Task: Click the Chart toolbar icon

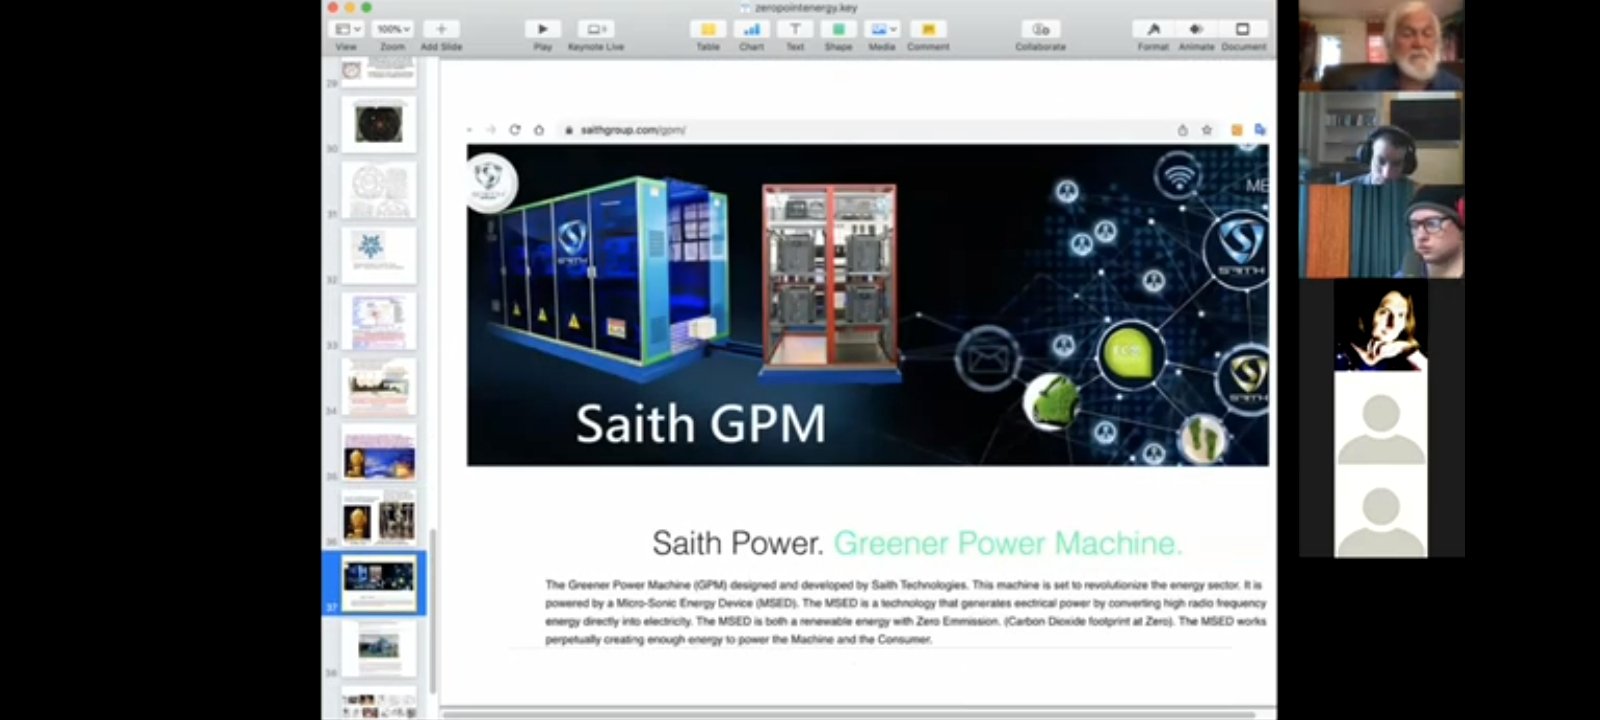Action: (x=751, y=30)
